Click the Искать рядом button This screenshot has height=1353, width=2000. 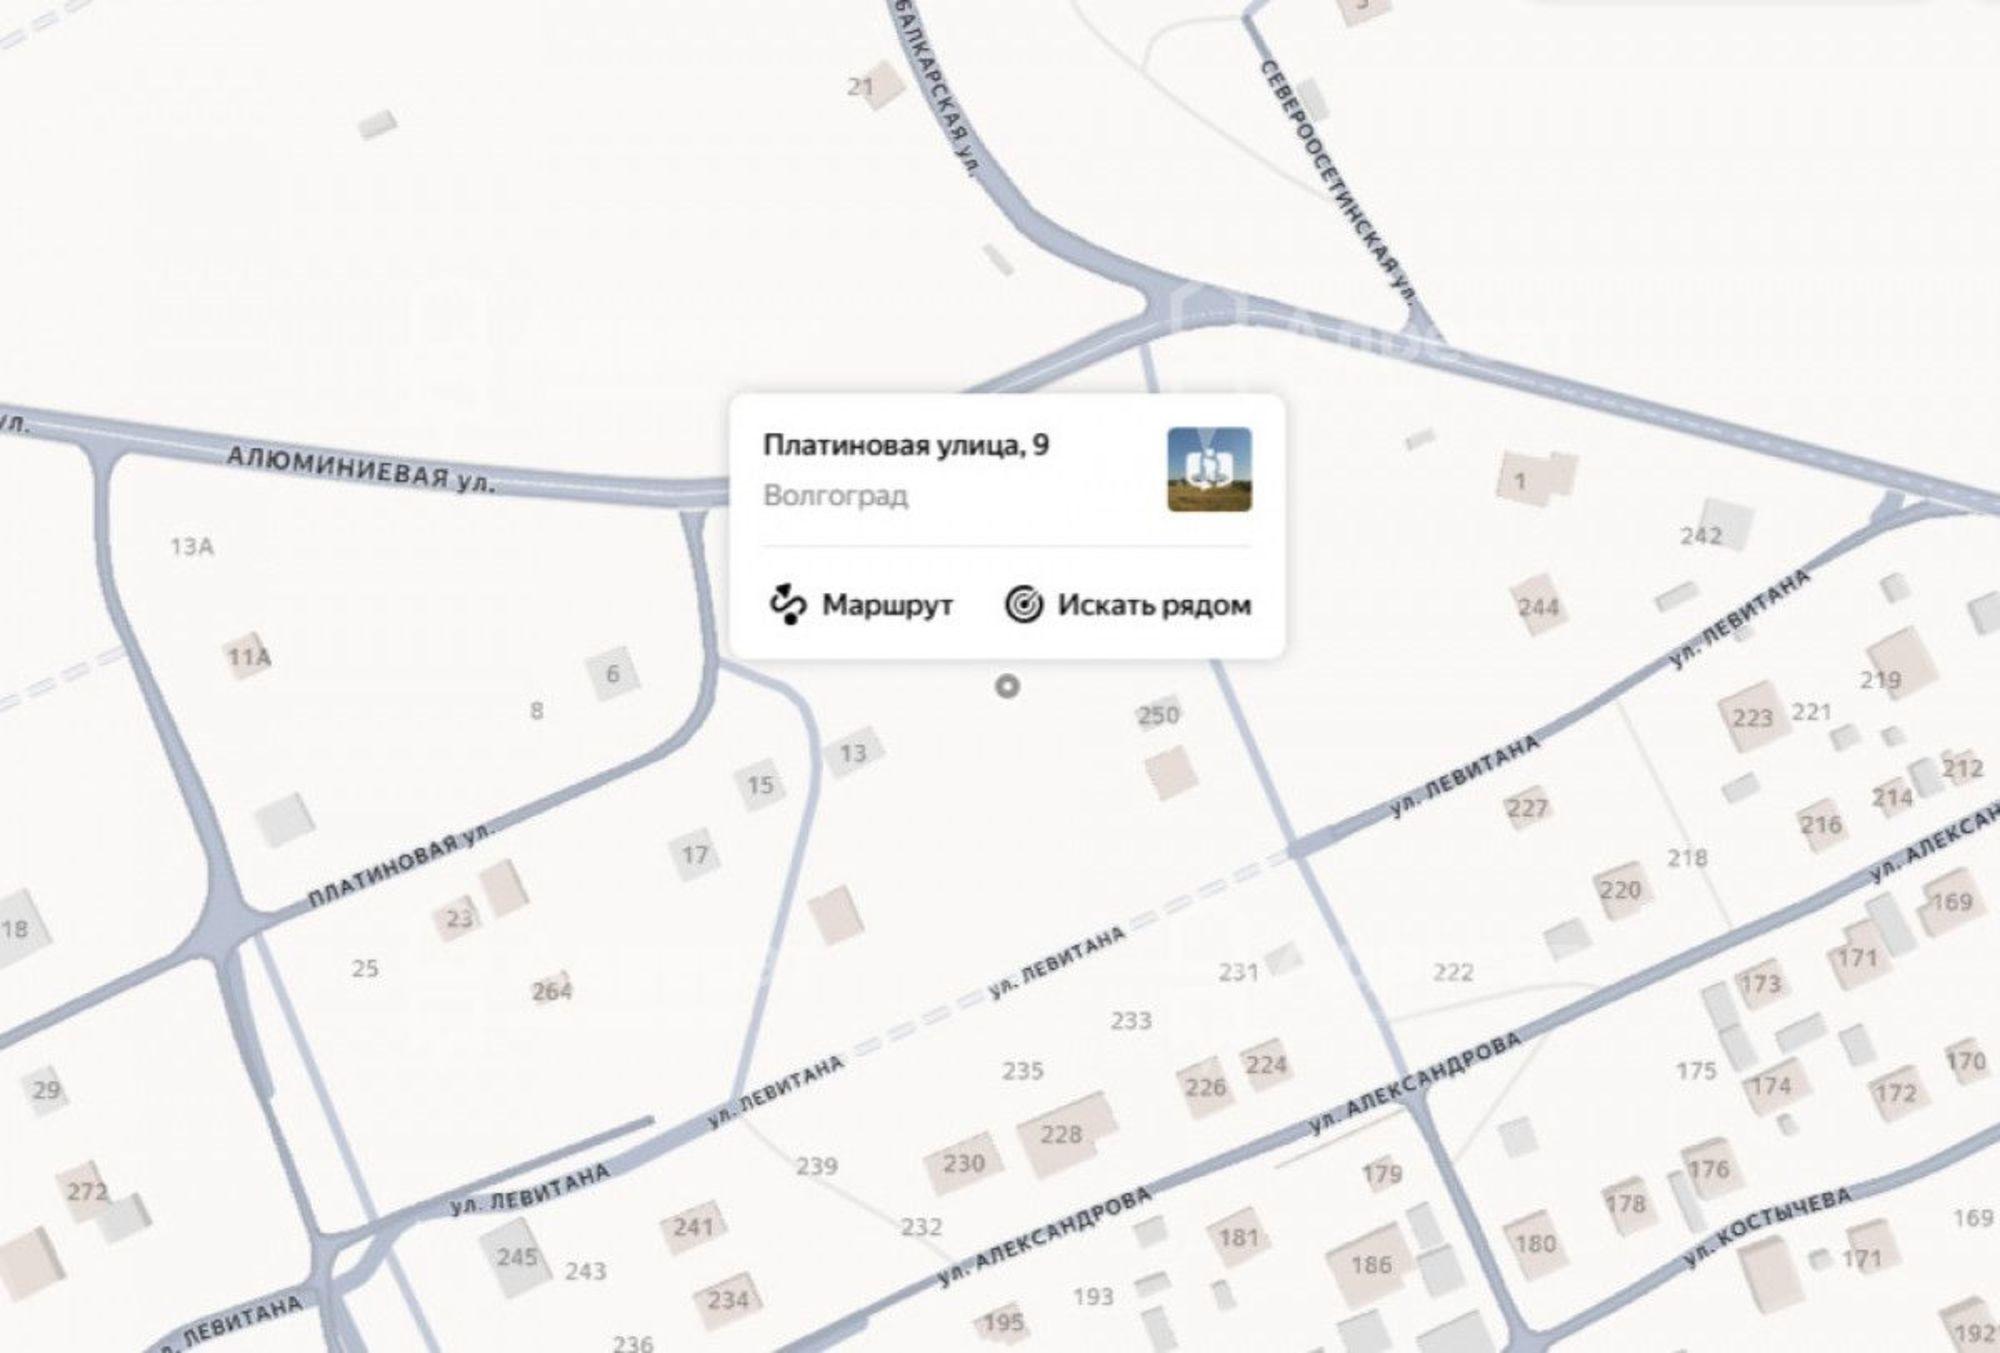pyautogui.click(x=1128, y=605)
